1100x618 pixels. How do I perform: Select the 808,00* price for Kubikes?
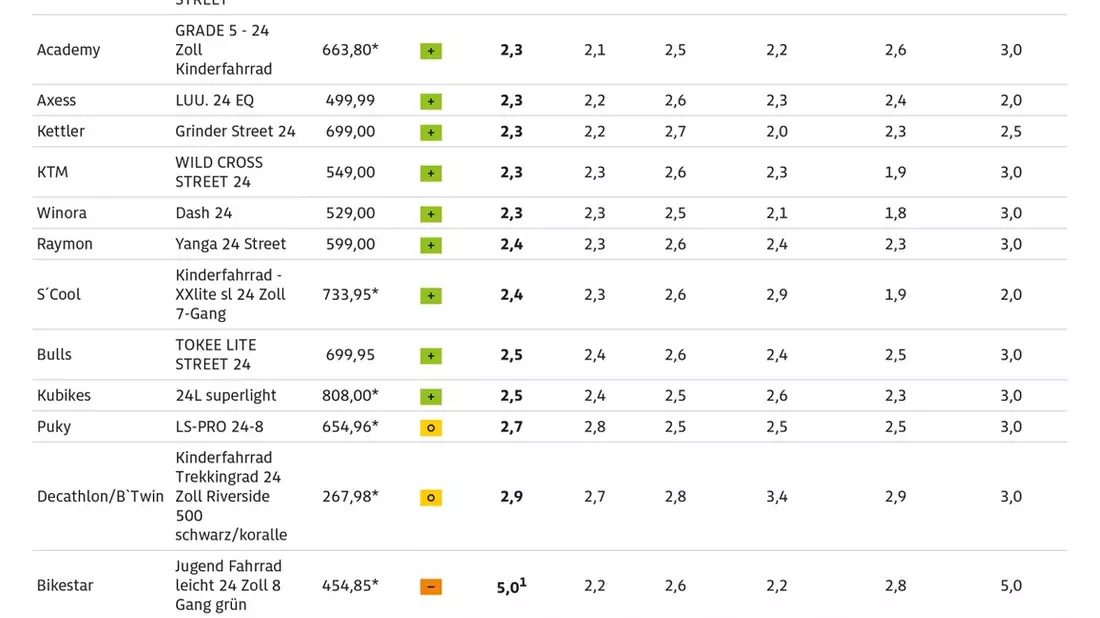(x=350, y=396)
